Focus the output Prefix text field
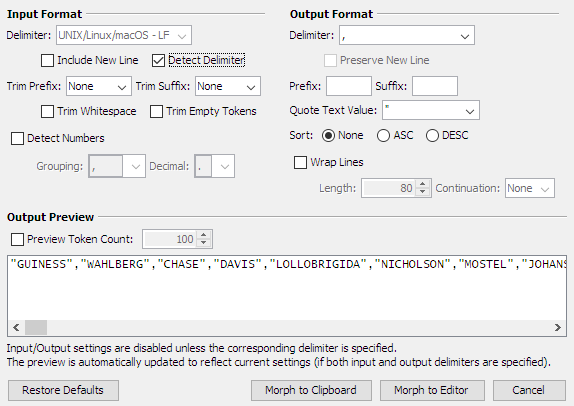Screen dimensions: 574x406 click(x=349, y=86)
